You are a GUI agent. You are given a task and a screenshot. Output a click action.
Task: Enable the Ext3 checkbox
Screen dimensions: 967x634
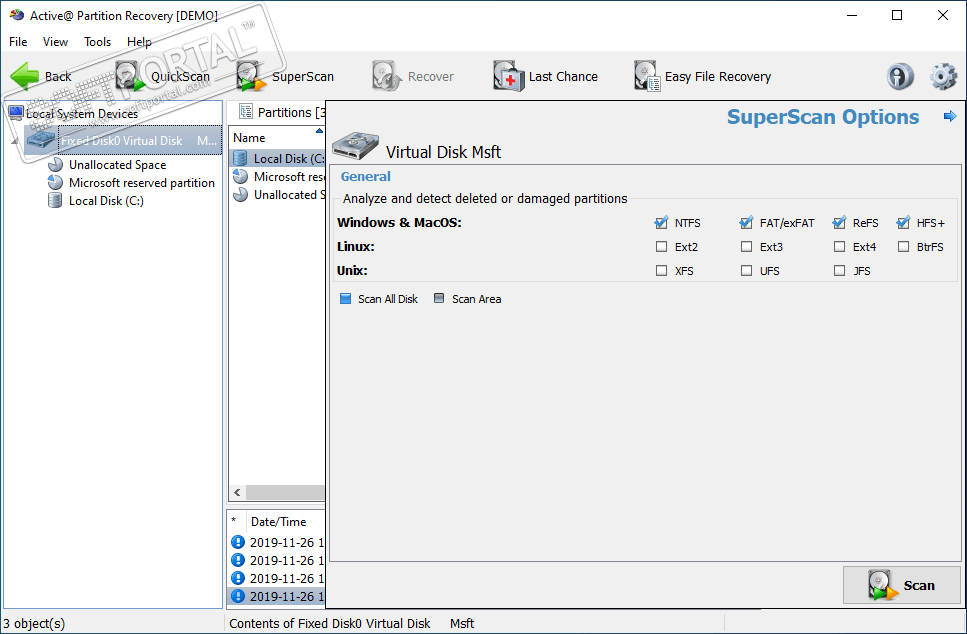click(746, 247)
